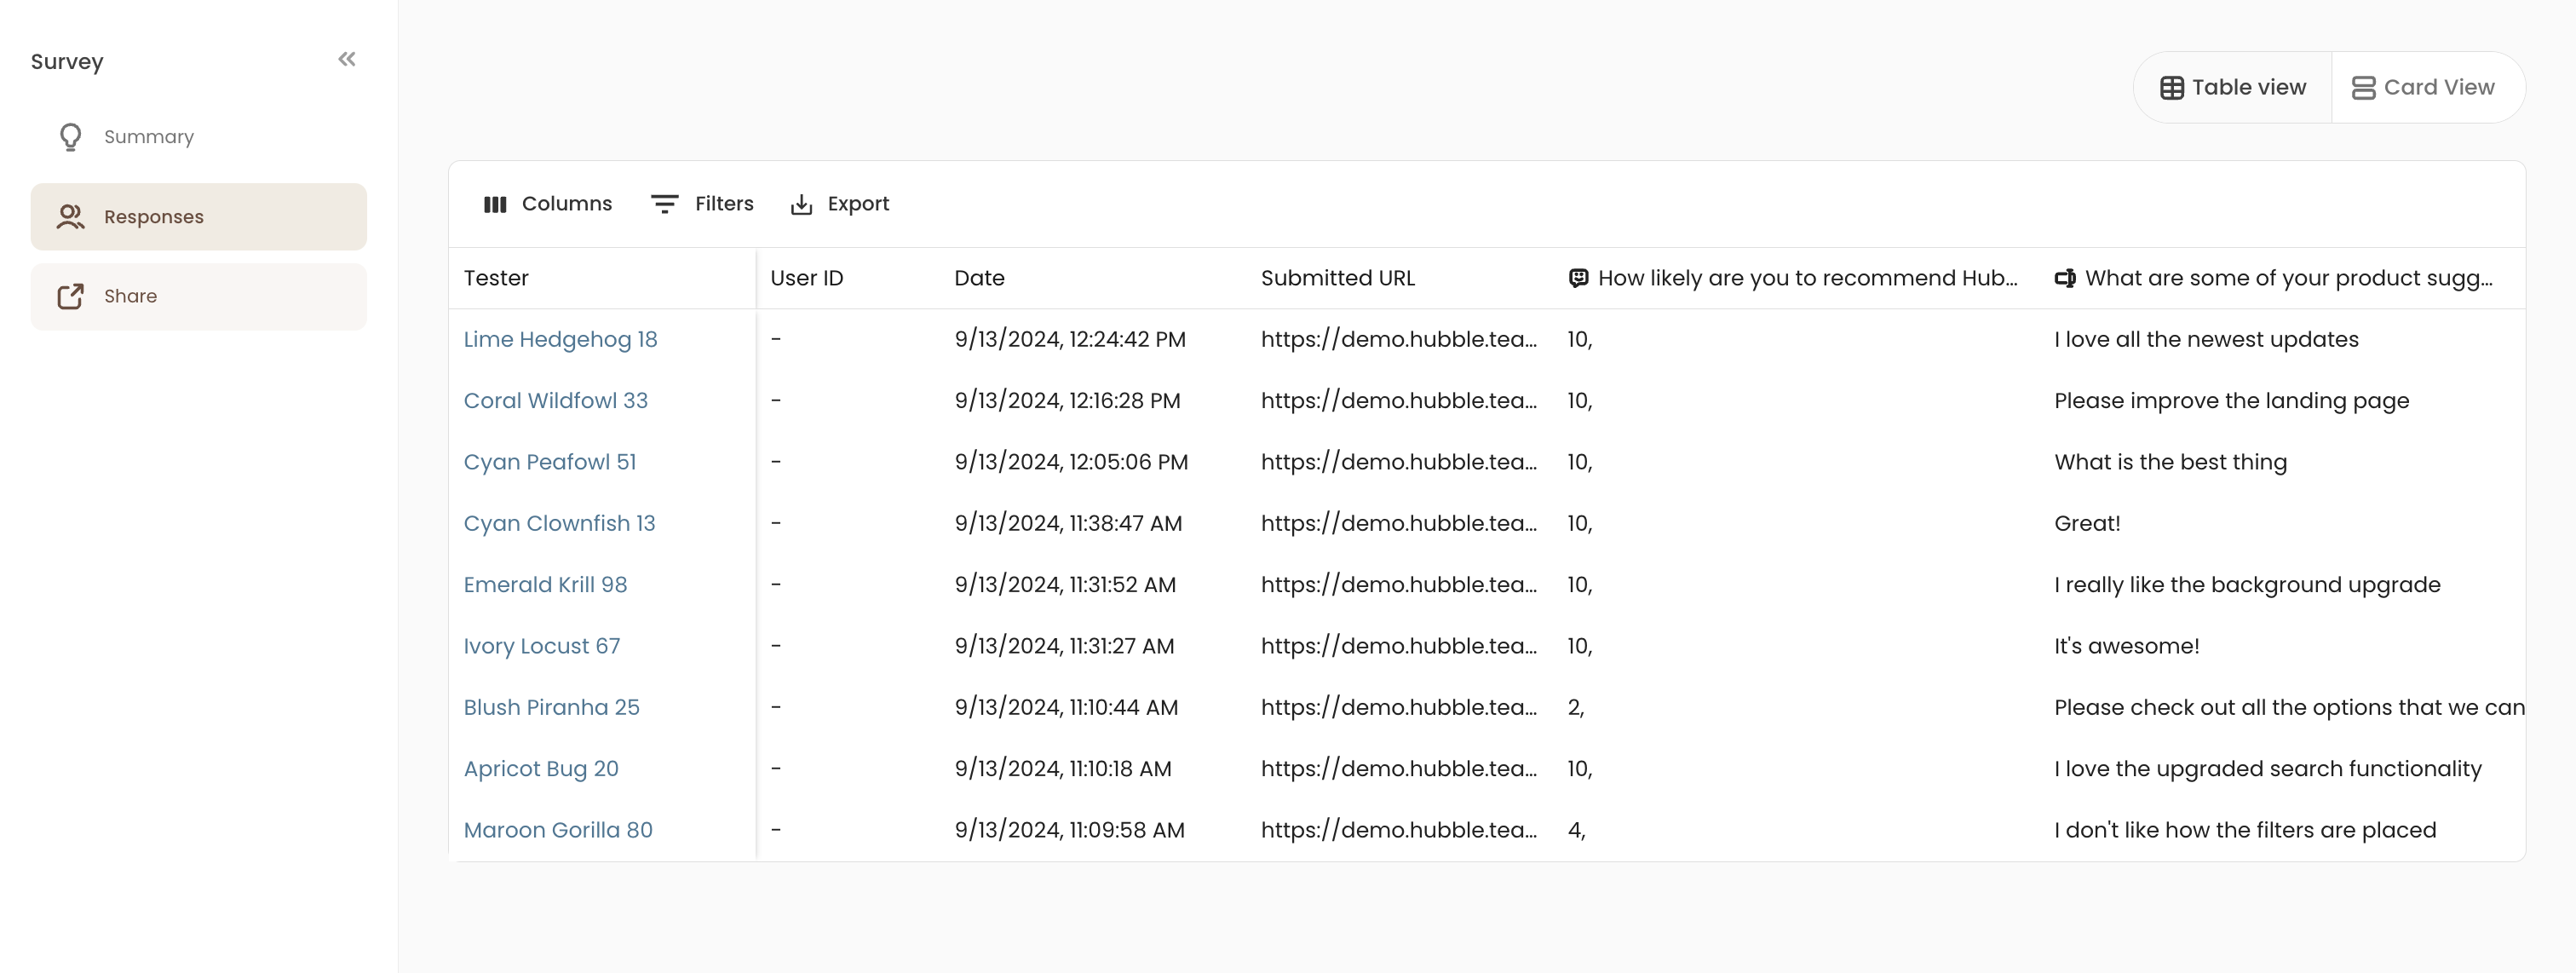
Task: Select date 9/13/2024, 12:16:28 PM
Action: point(1067,400)
